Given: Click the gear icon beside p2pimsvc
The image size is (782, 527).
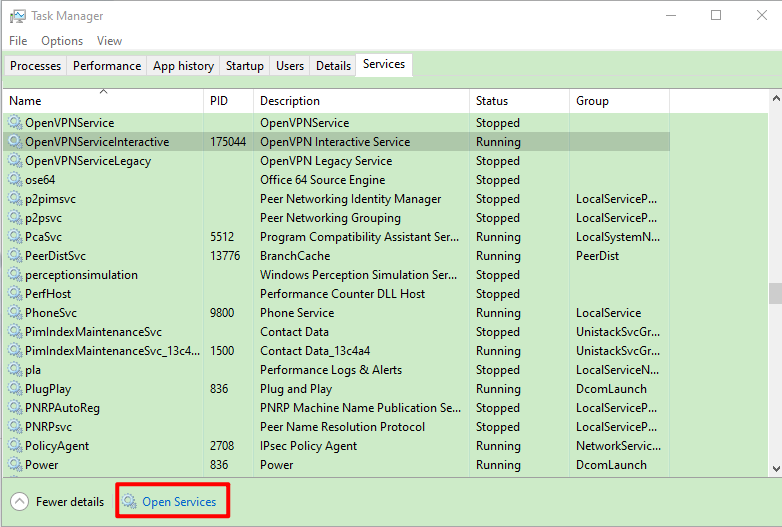Looking at the screenshot, I should [x=15, y=198].
